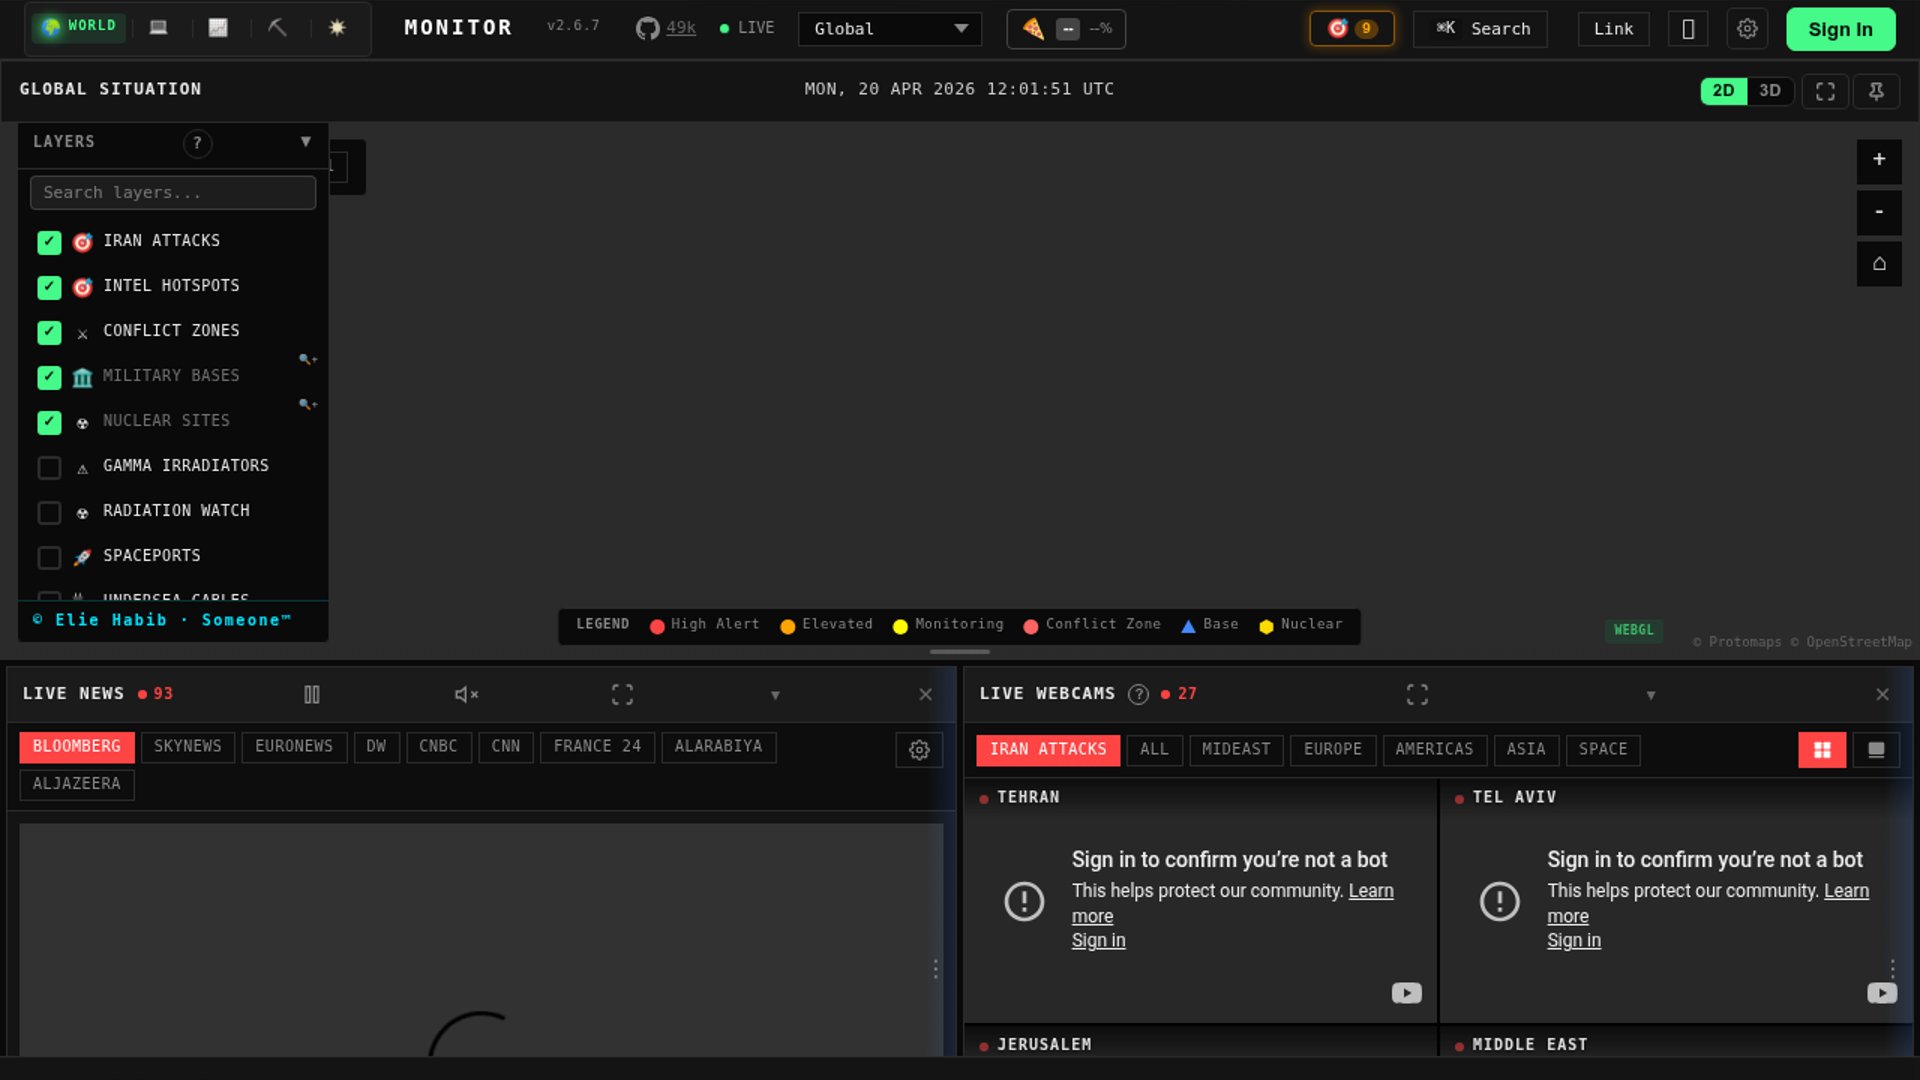1920x1080 pixels.
Task: Click the map home reset button
Action: [x=1879, y=264]
